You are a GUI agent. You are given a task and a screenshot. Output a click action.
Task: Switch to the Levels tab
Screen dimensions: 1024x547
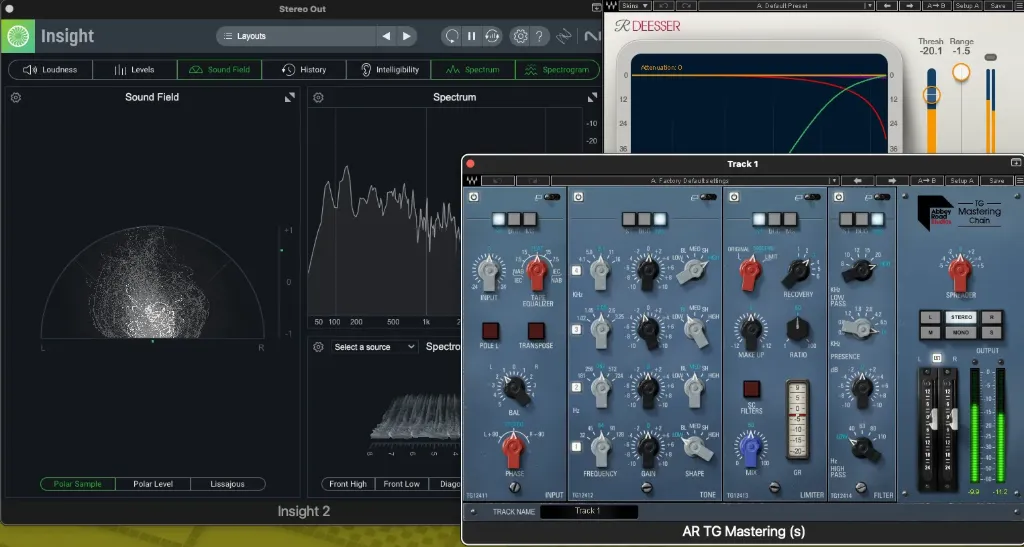click(x=135, y=70)
